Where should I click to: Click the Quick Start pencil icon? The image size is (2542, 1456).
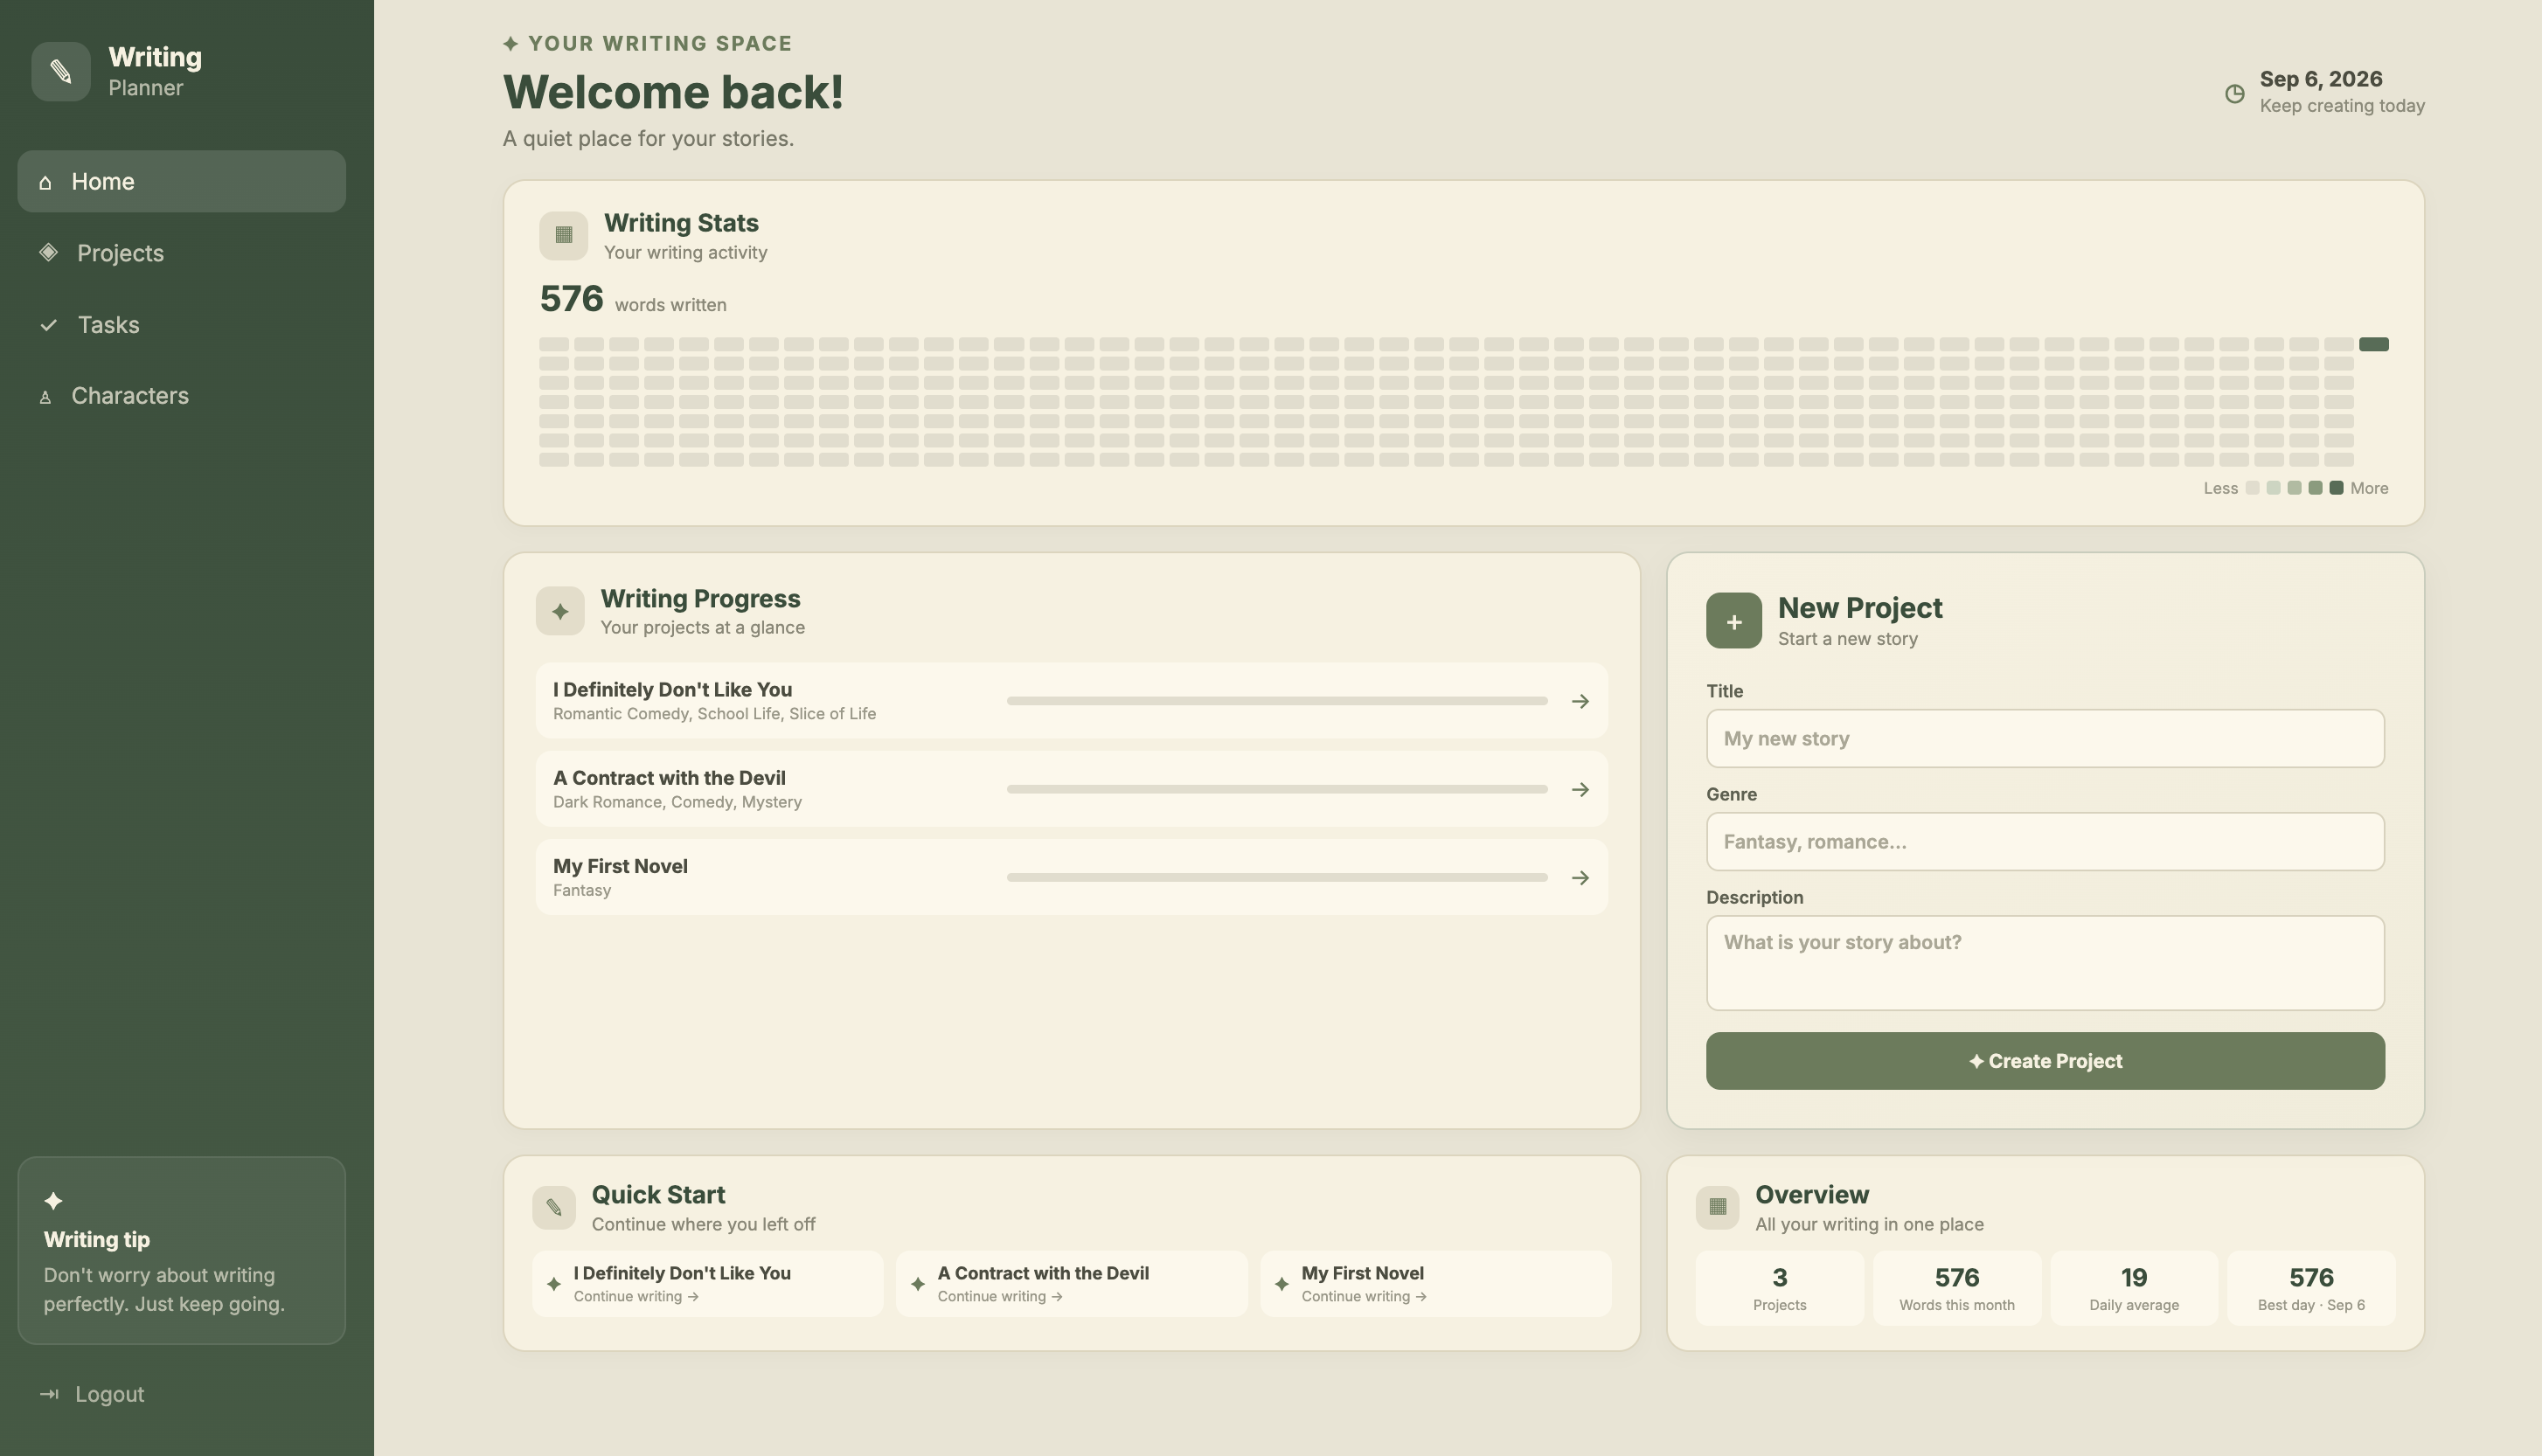(554, 1208)
